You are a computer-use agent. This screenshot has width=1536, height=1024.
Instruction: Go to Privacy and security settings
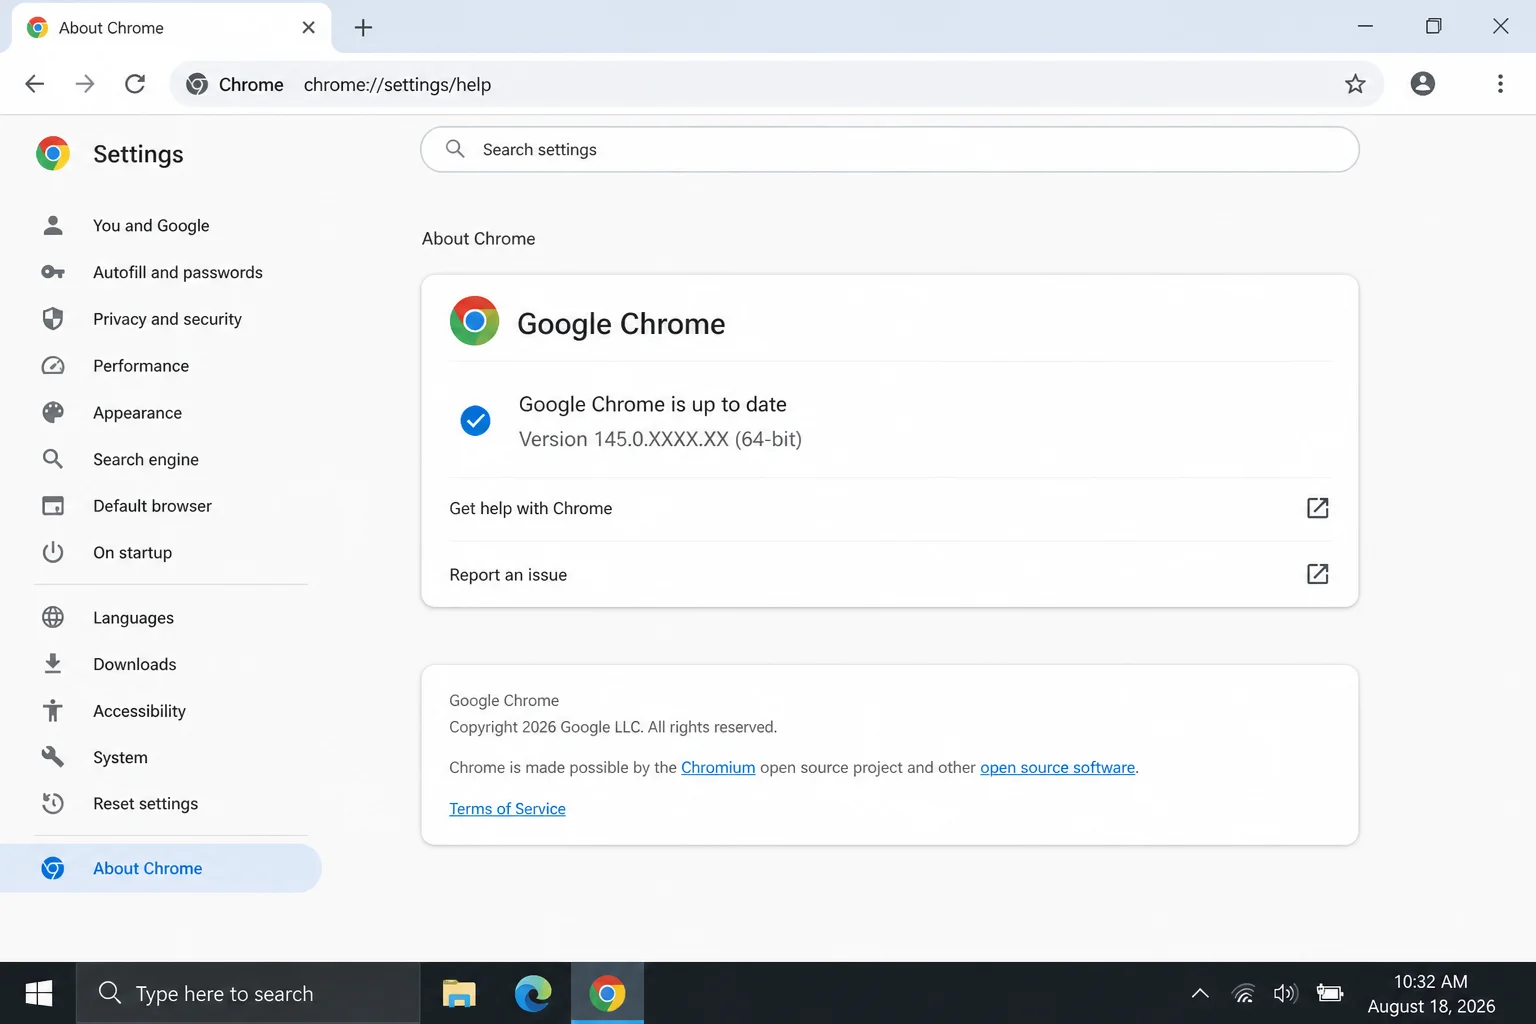[x=167, y=319]
